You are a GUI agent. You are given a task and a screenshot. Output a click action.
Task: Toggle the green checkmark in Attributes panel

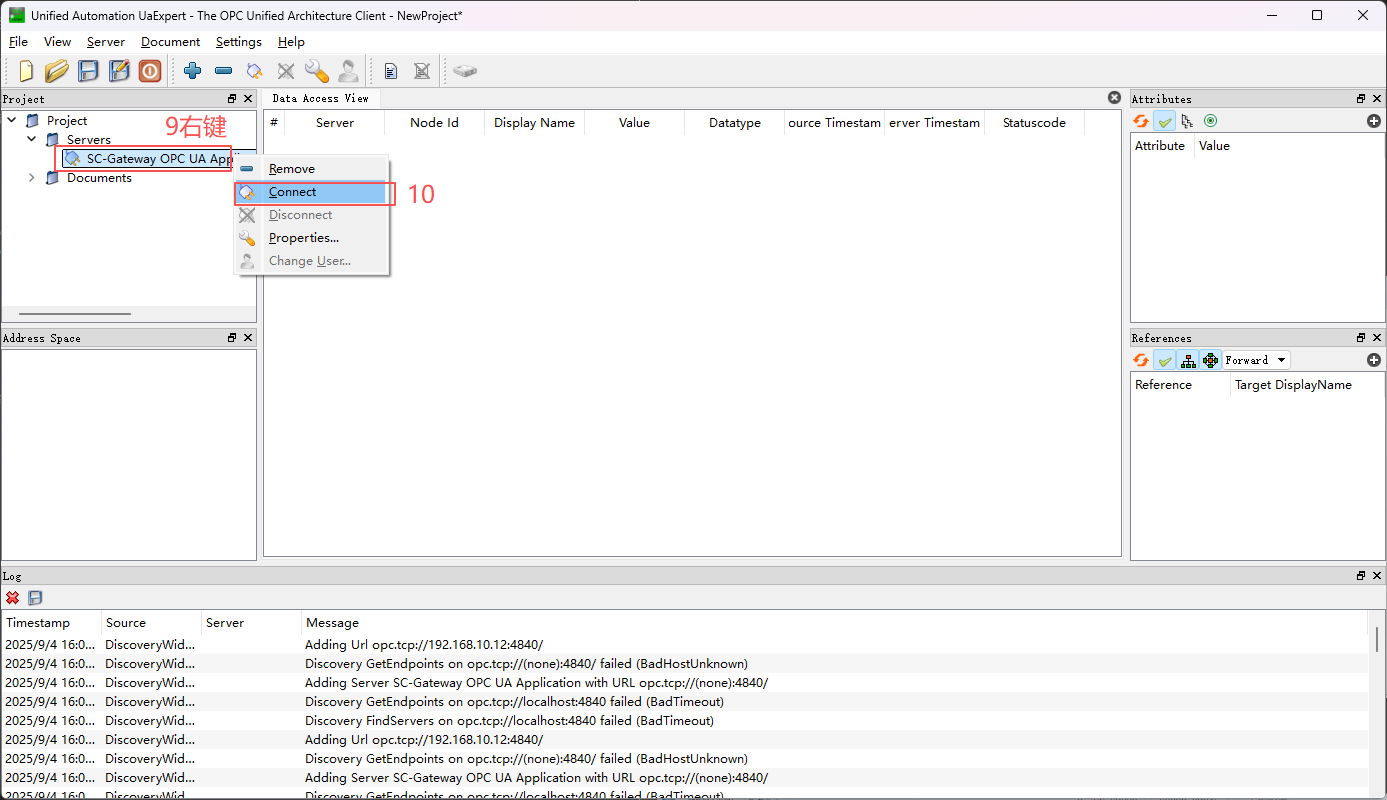click(x=1164, y=121)
